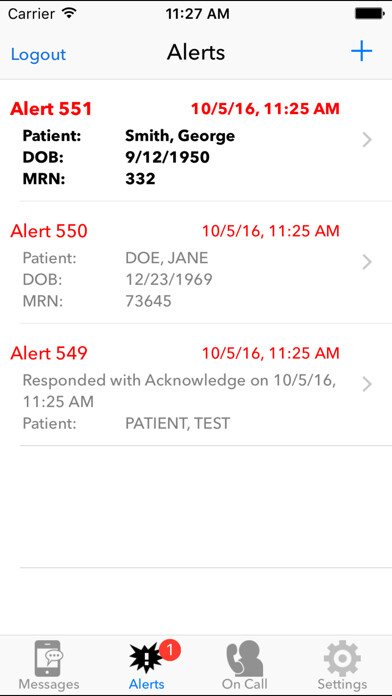This screenshot has width=392, height=696.
Task: Tap the plus icon to add alert
Action: click(x=361, y=51)
